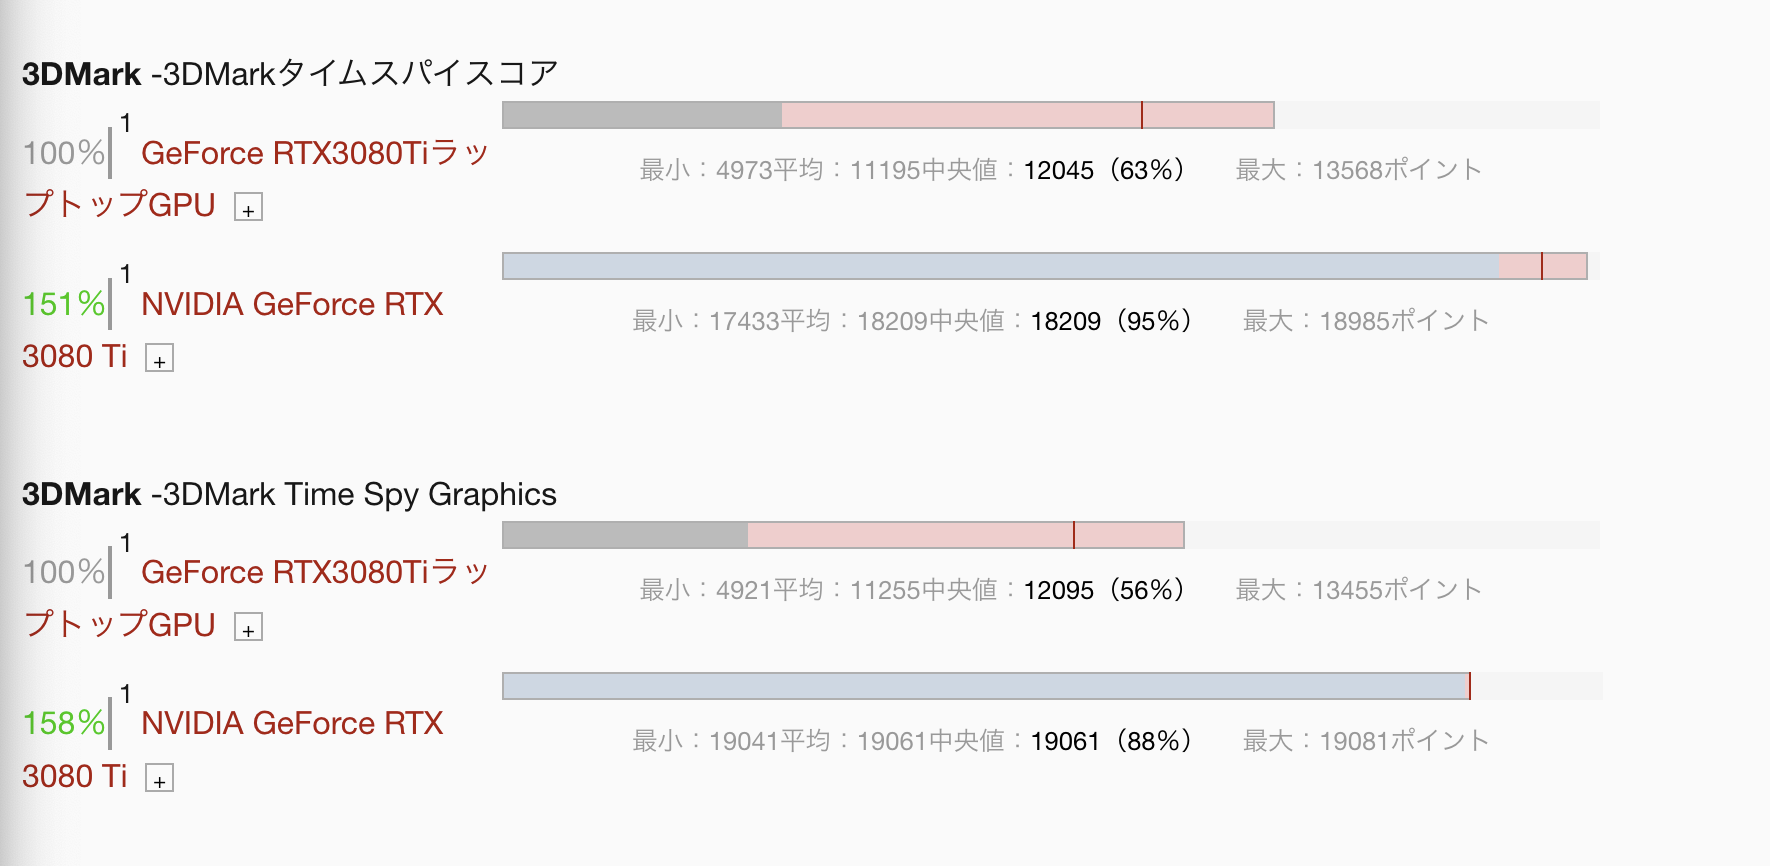Open NVIDIA GeForce RTX 3080 Ti link at 158%
This screenshot has width=1770, height=866.
(x=233, y=750)
